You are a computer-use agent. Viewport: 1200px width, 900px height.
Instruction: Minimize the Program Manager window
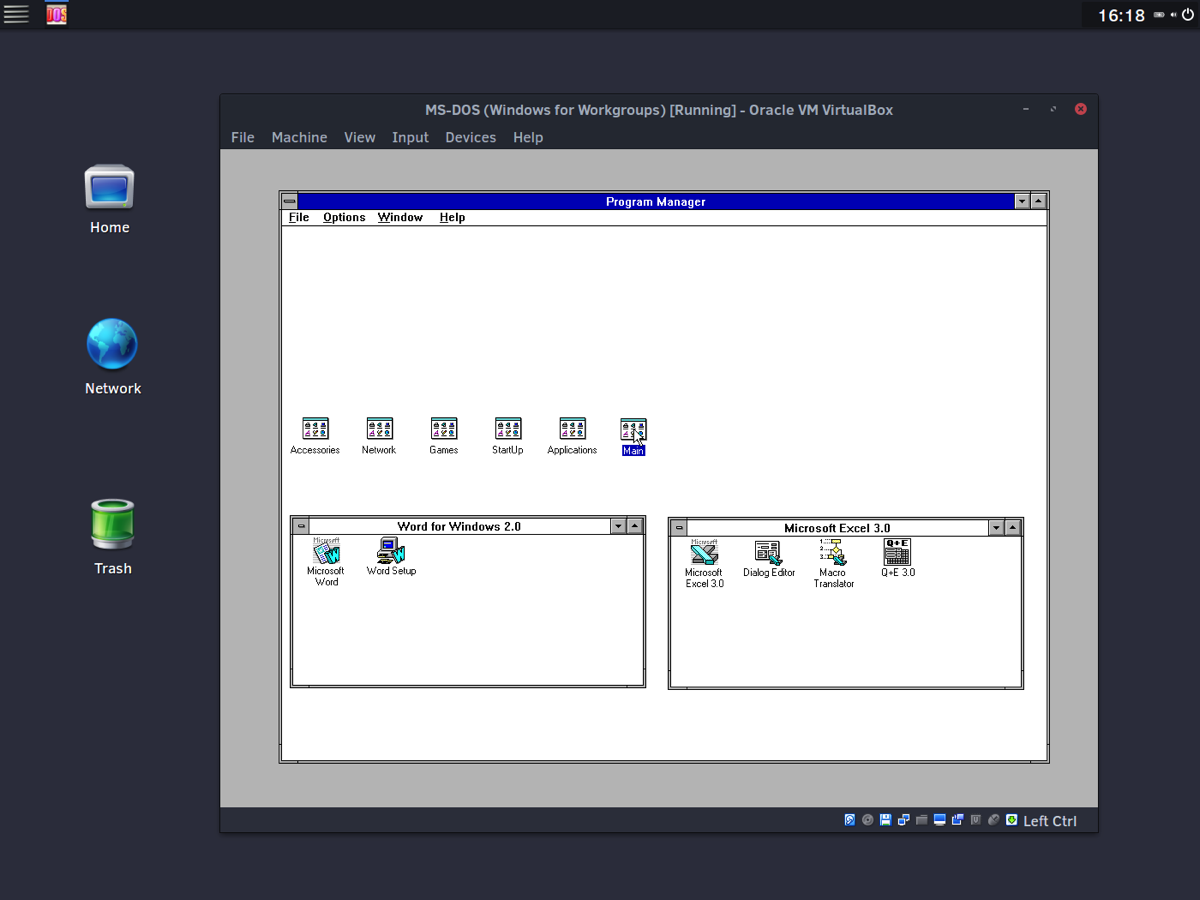point(1022,201)
